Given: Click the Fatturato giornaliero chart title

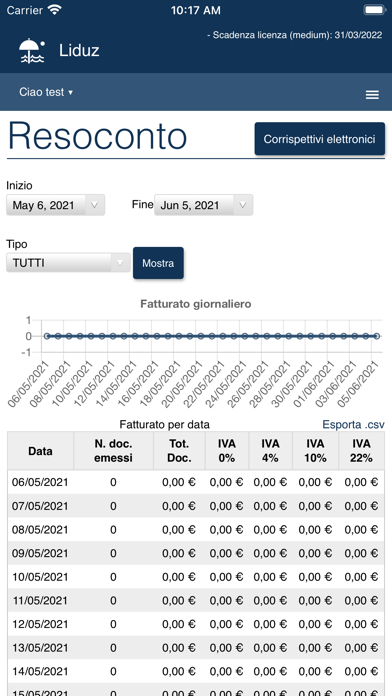Looking at the screenshot, I should [x=196, y=304].
